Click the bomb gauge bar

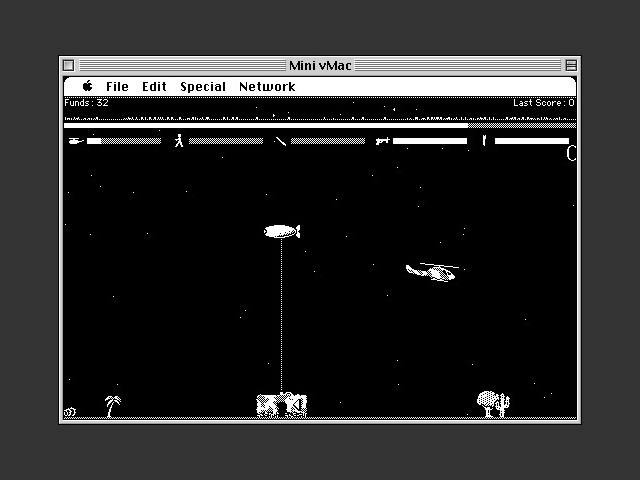[532, 141]
